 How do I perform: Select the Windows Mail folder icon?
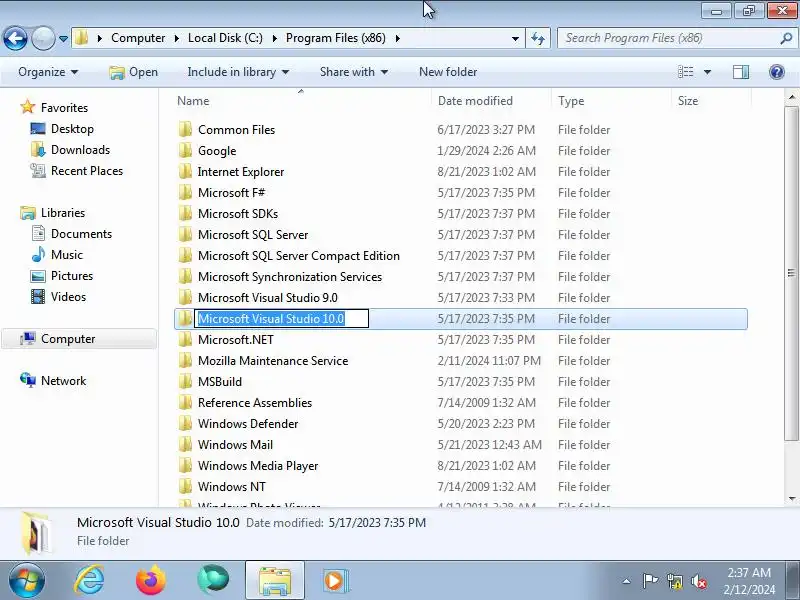pos(186,444)
